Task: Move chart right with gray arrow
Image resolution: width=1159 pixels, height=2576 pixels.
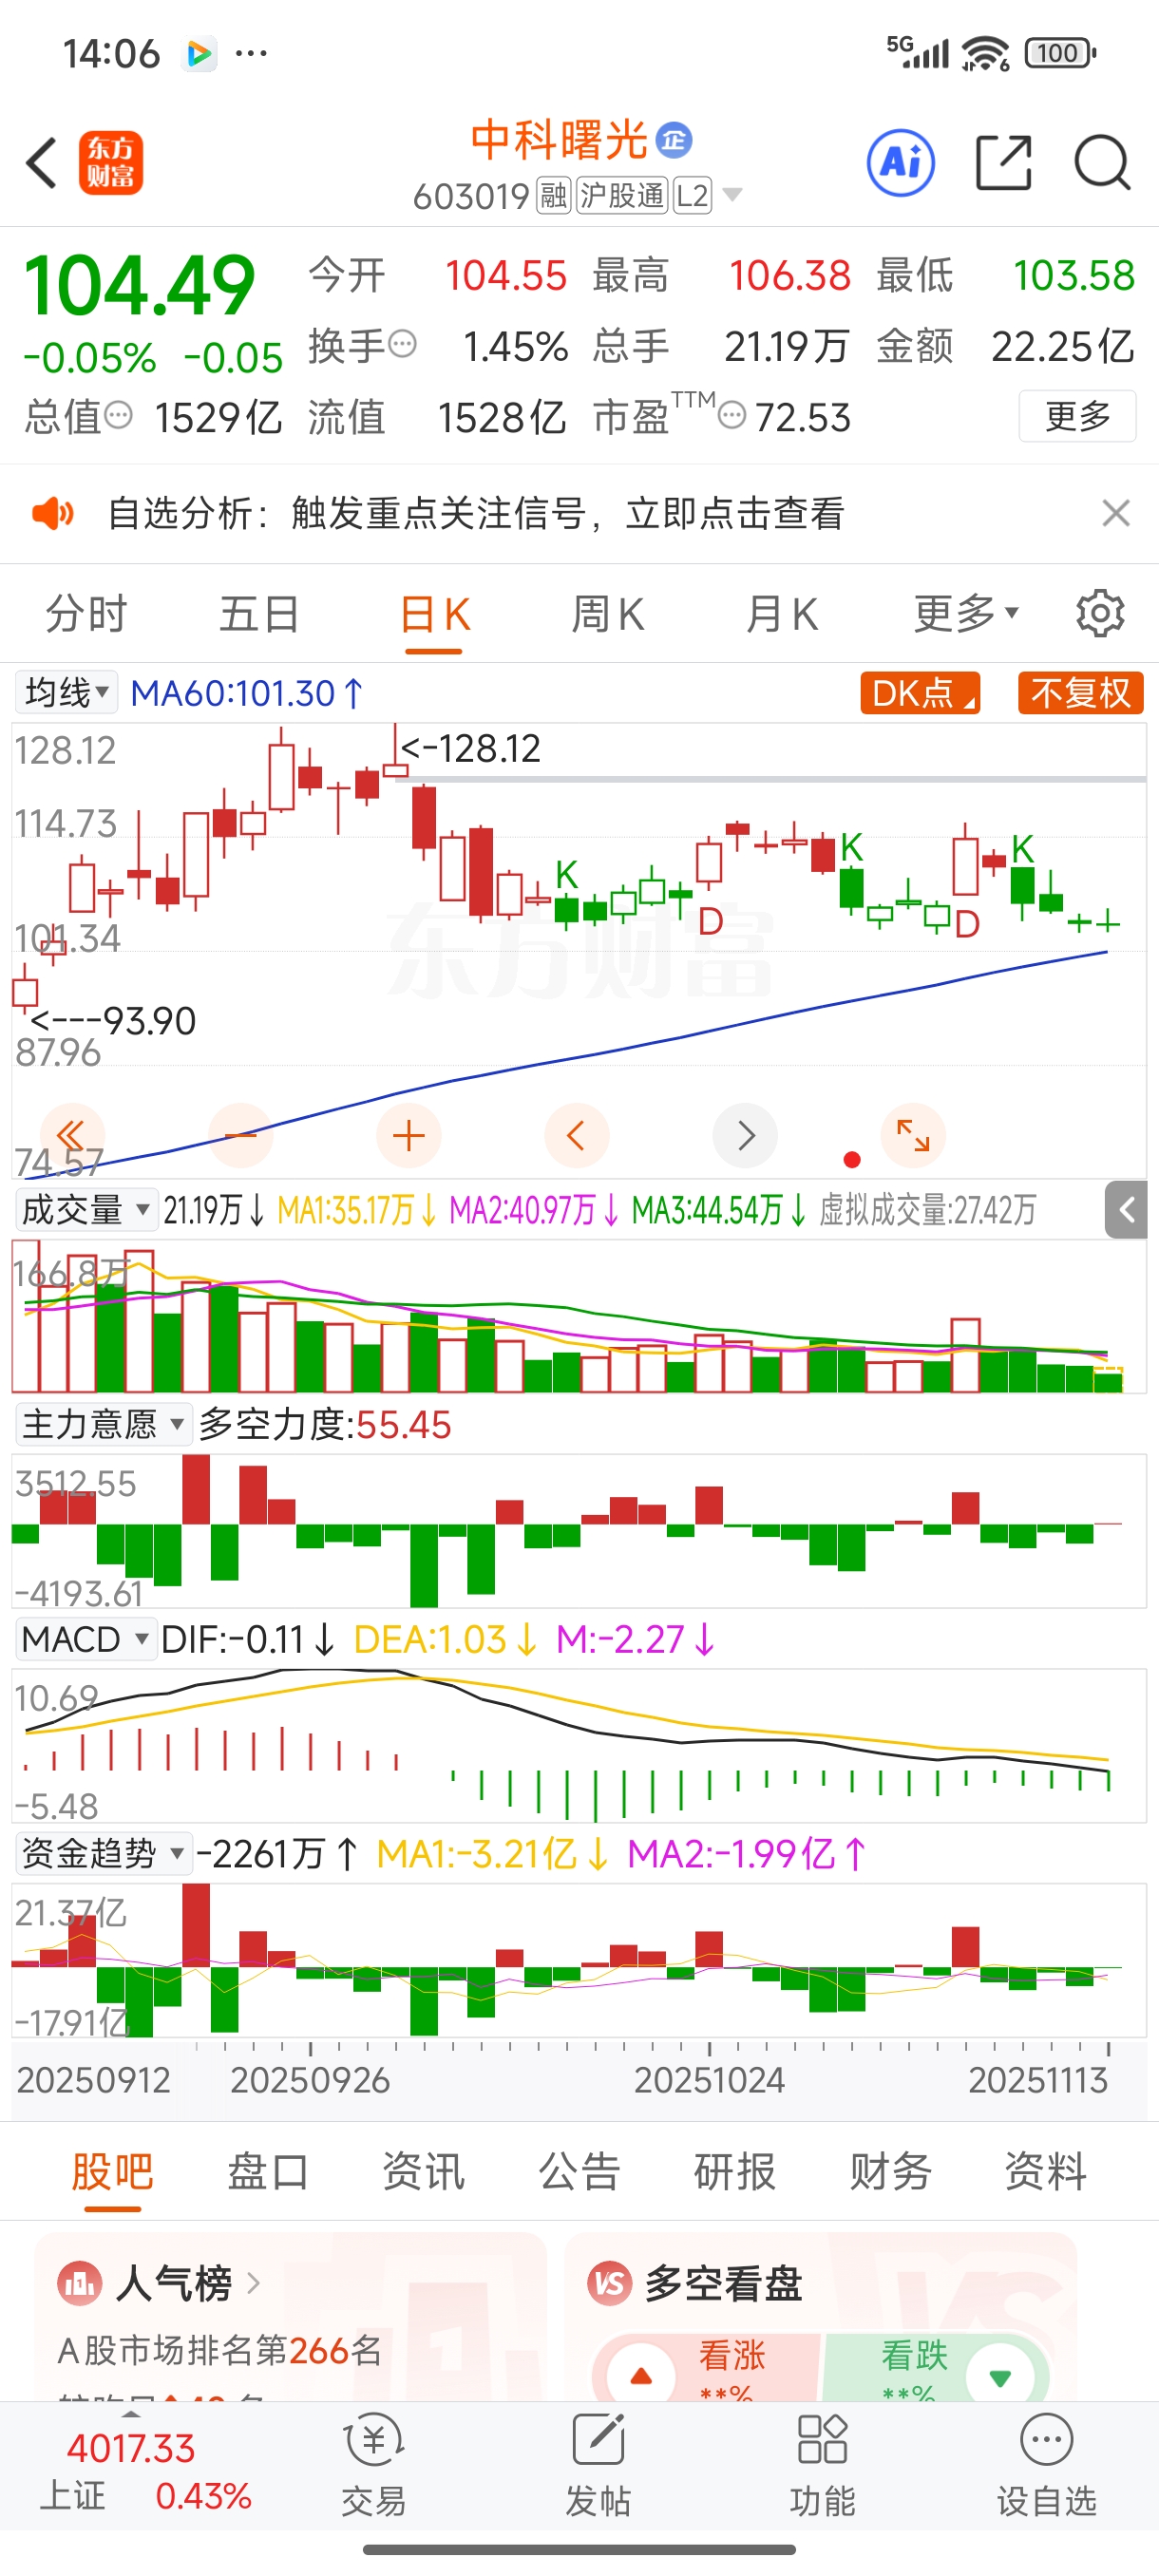Action: point(745,1135)
